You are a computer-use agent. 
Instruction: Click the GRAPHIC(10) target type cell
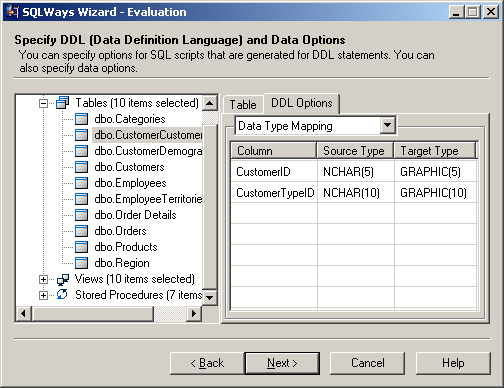tap(435, 193)
